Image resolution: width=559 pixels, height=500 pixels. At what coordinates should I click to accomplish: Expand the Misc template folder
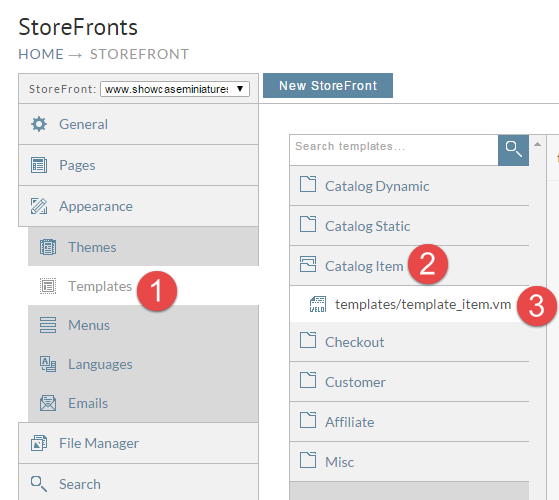[x=409, y=462]
